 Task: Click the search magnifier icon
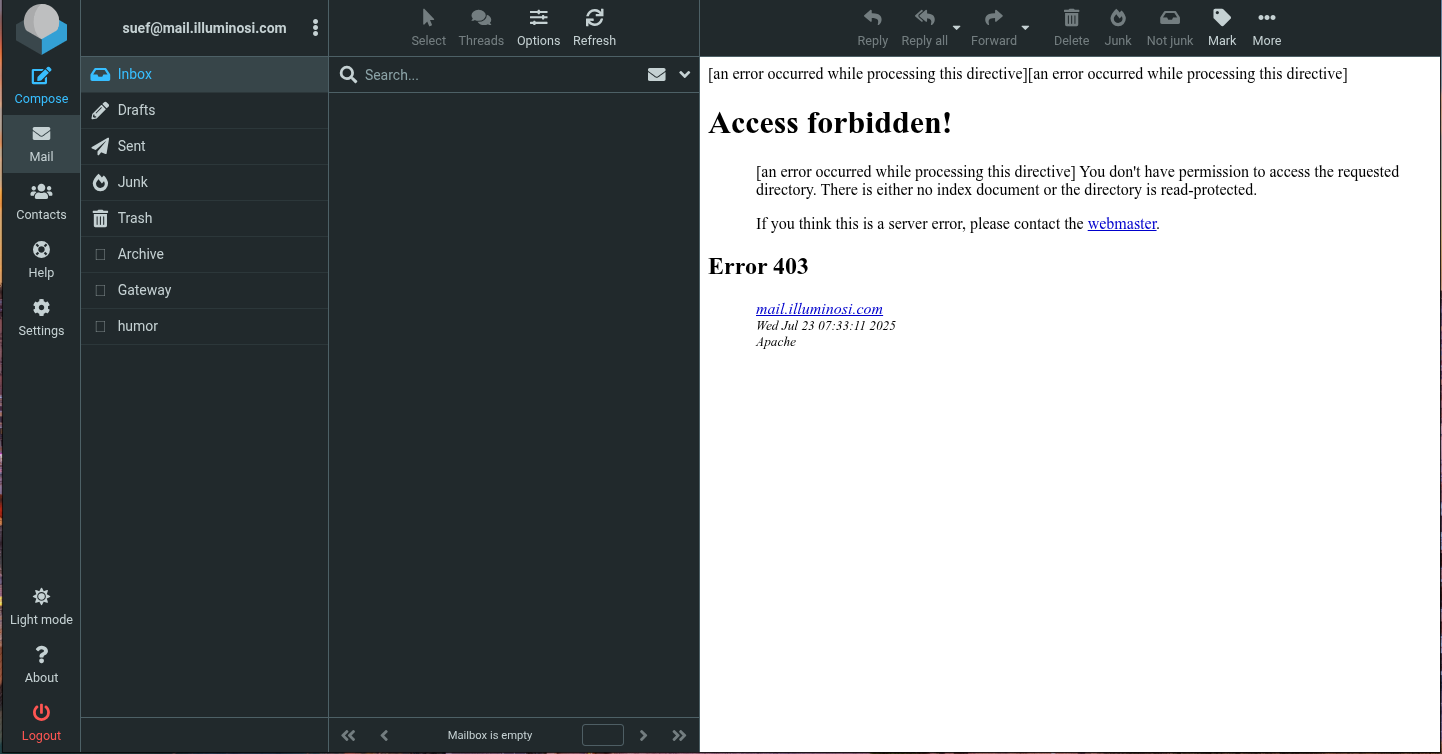(x=348, y=75)
